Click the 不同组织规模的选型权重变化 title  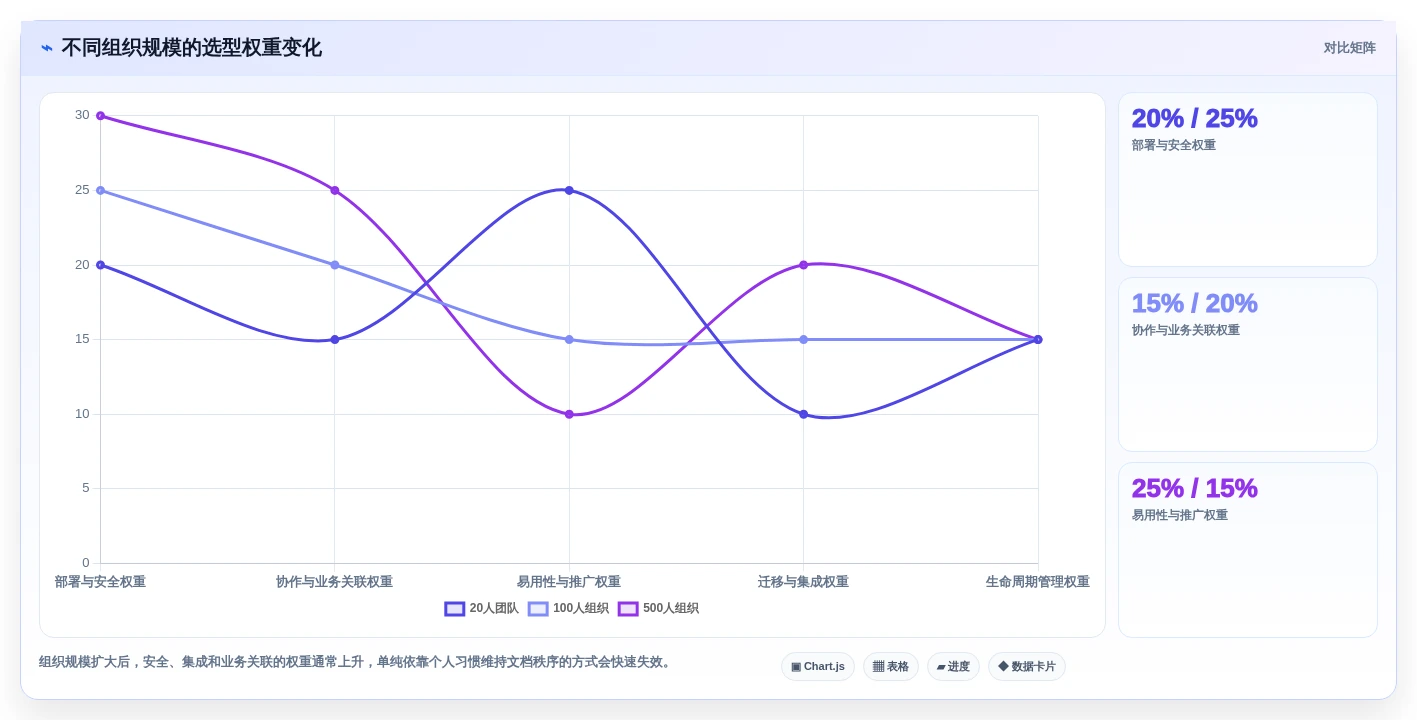(x=192, y=48)
